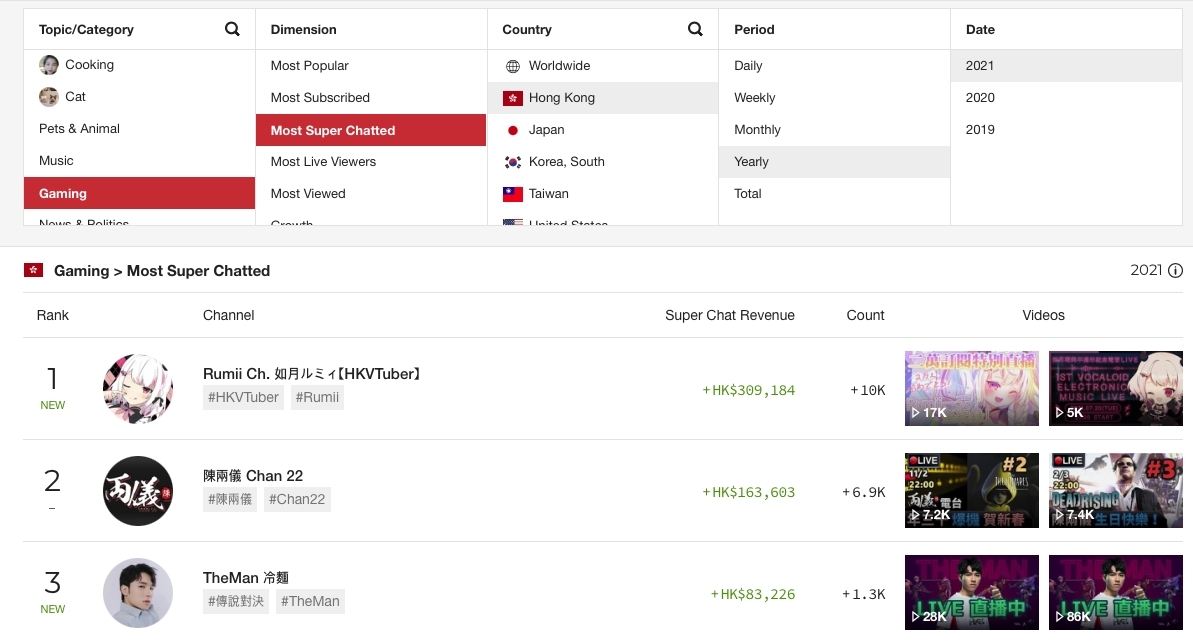Select the Daily period option
The width and height of the screenshot is (1193, 642).
748,65
